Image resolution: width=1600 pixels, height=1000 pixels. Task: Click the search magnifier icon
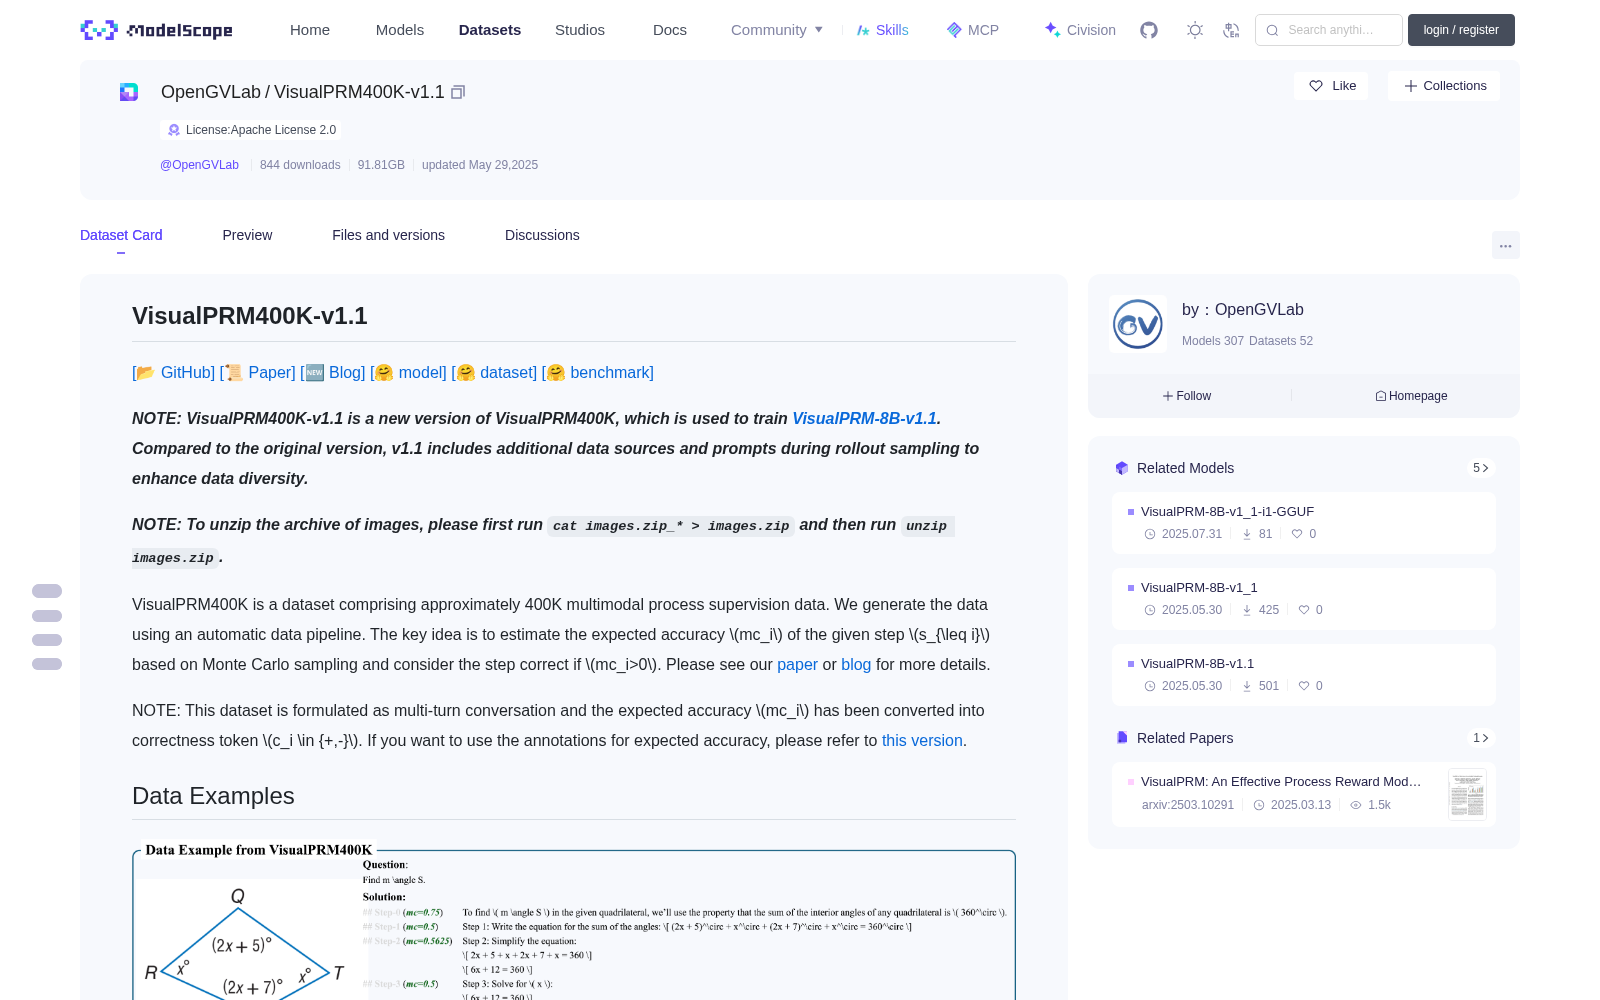pyautogui.click(x=1272, y=30)
